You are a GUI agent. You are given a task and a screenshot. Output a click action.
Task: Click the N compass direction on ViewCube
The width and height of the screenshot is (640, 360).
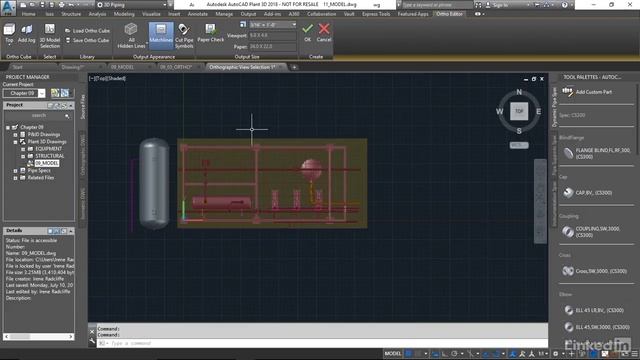(x=519, y=92)
